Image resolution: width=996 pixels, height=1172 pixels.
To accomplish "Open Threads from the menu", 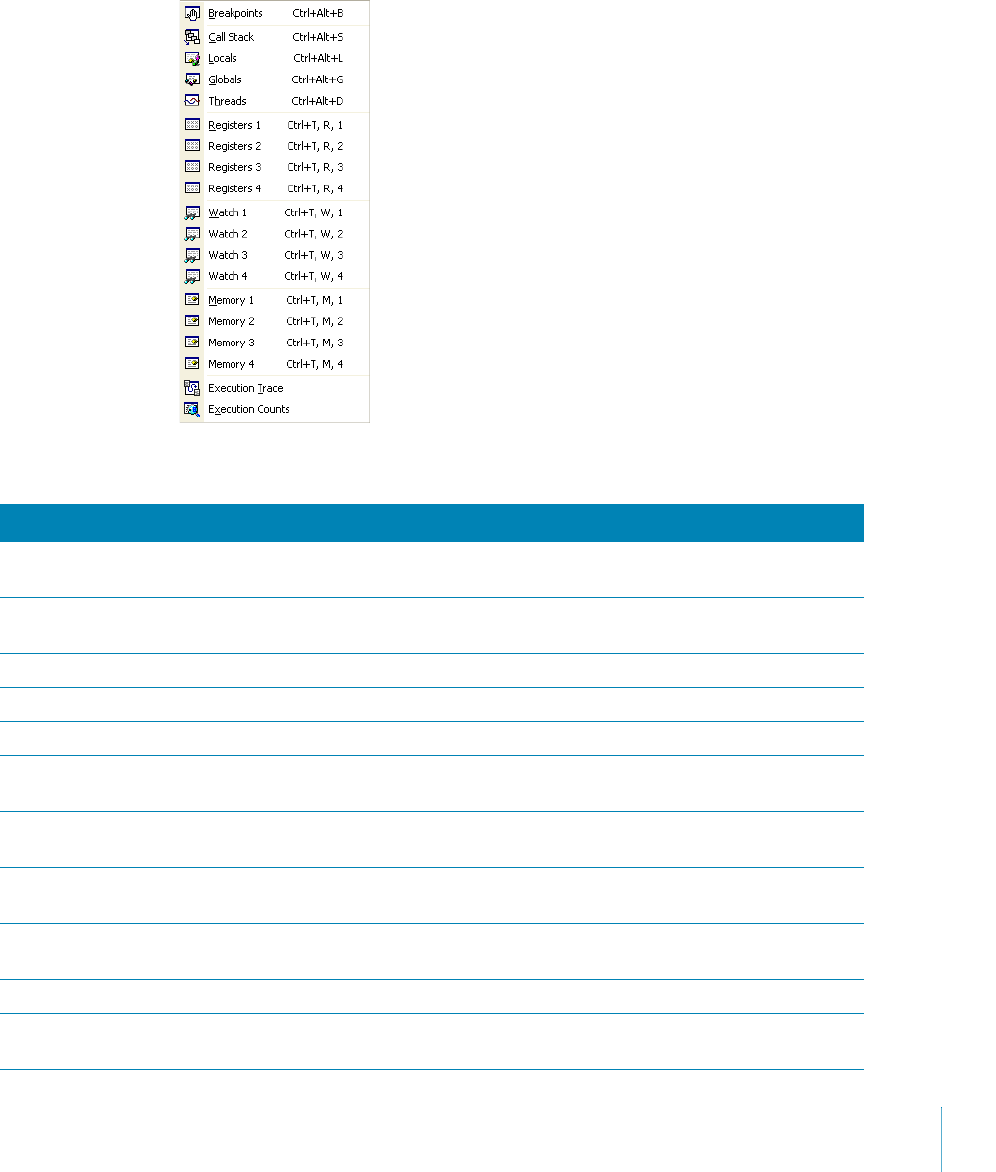I will [275, 101].
